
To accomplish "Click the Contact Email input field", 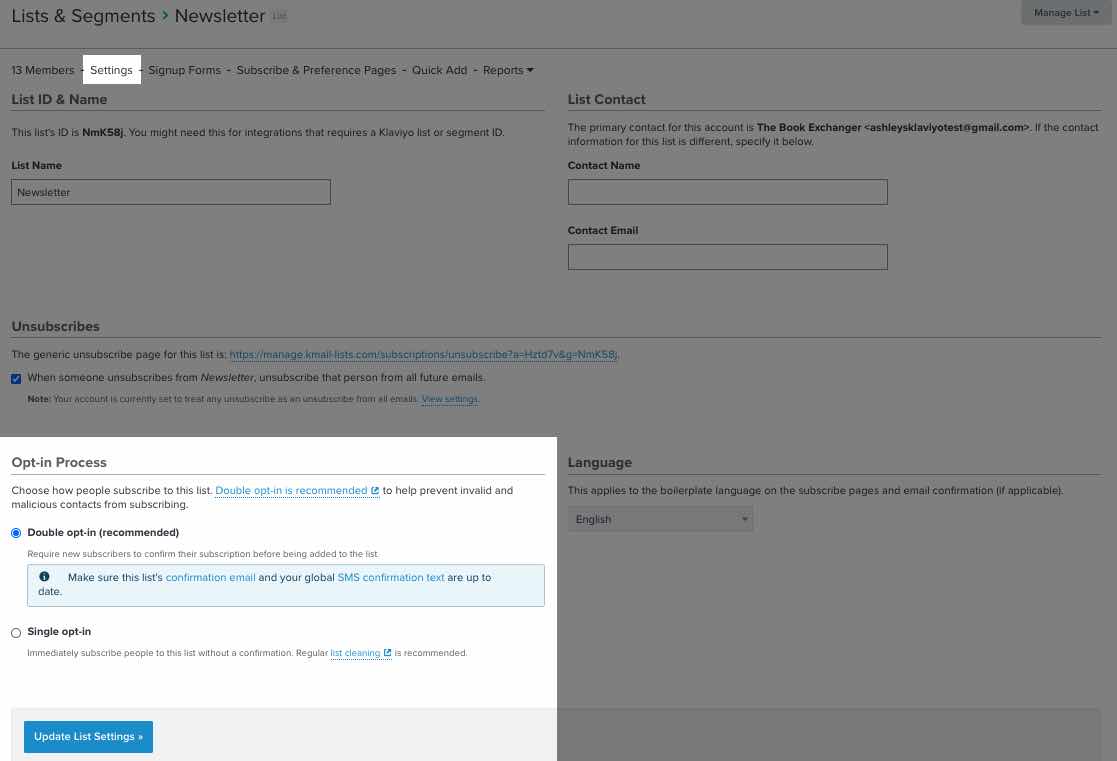I will coord(727,256).
